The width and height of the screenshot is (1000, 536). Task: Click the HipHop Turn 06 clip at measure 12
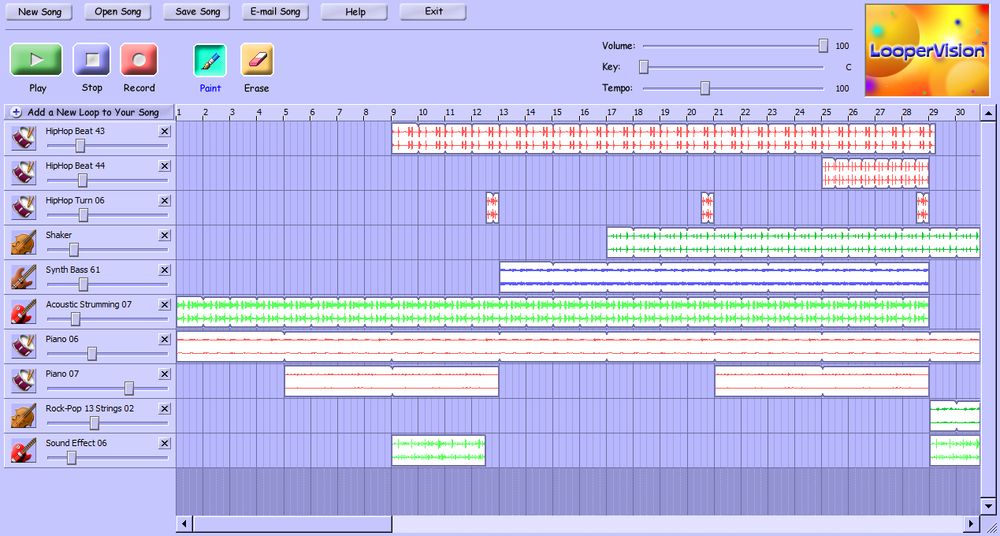point(492,208)
